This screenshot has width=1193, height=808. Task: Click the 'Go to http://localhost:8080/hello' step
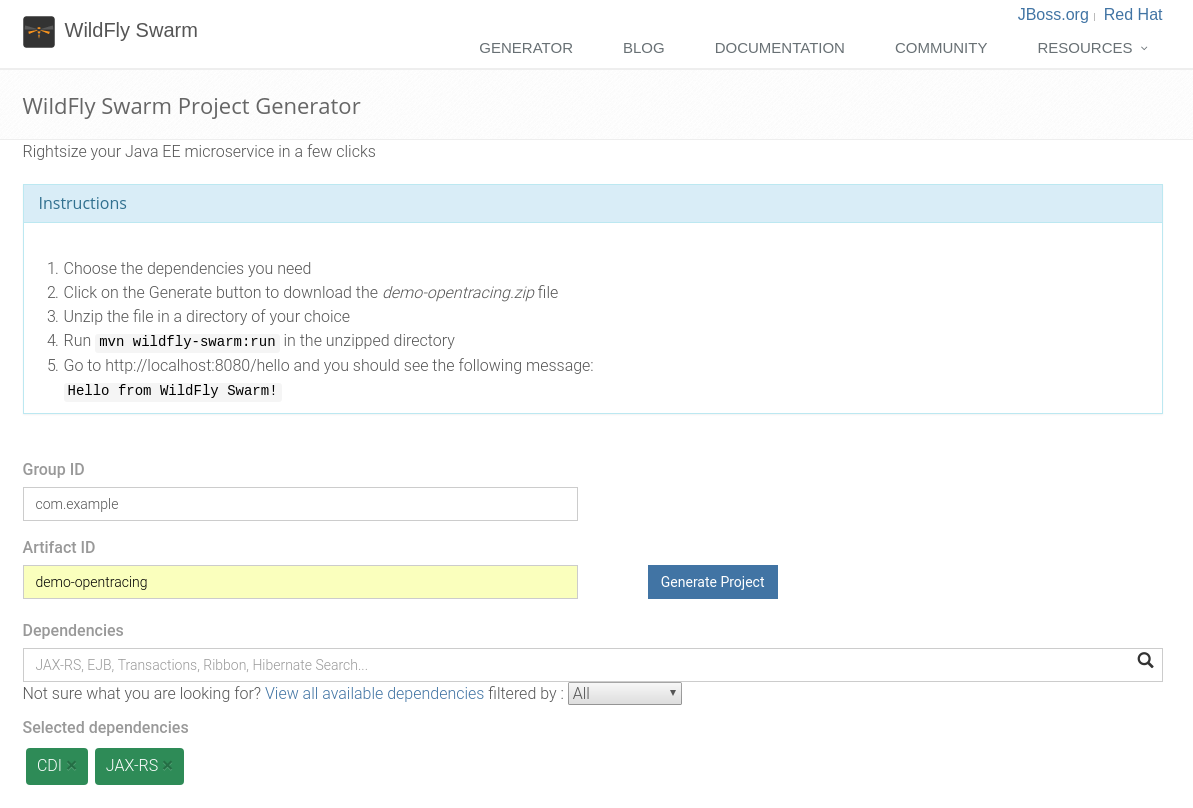[328, 365]
